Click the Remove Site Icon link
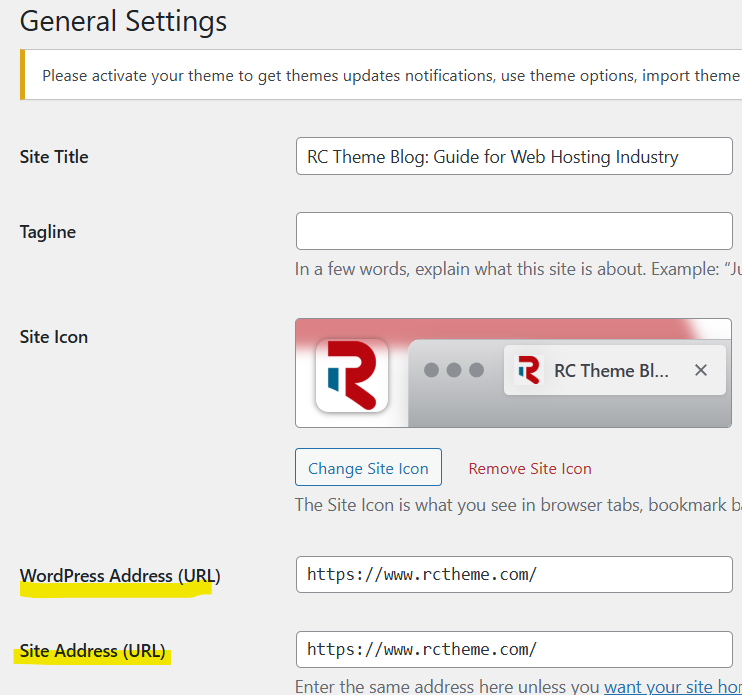This screenshot has width=742, height=695. (530, 468)
